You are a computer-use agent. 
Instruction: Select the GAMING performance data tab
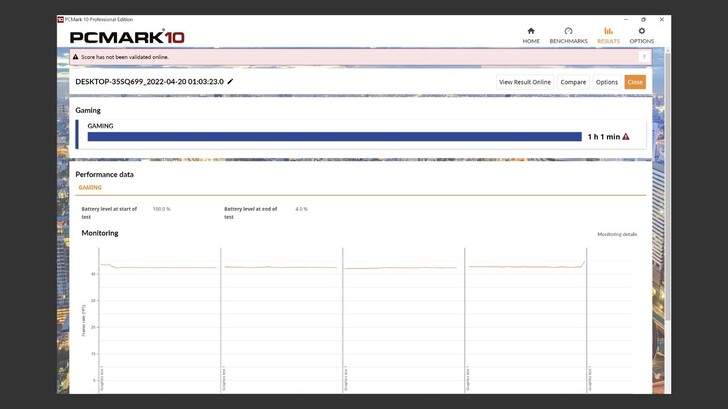point(90,187)
